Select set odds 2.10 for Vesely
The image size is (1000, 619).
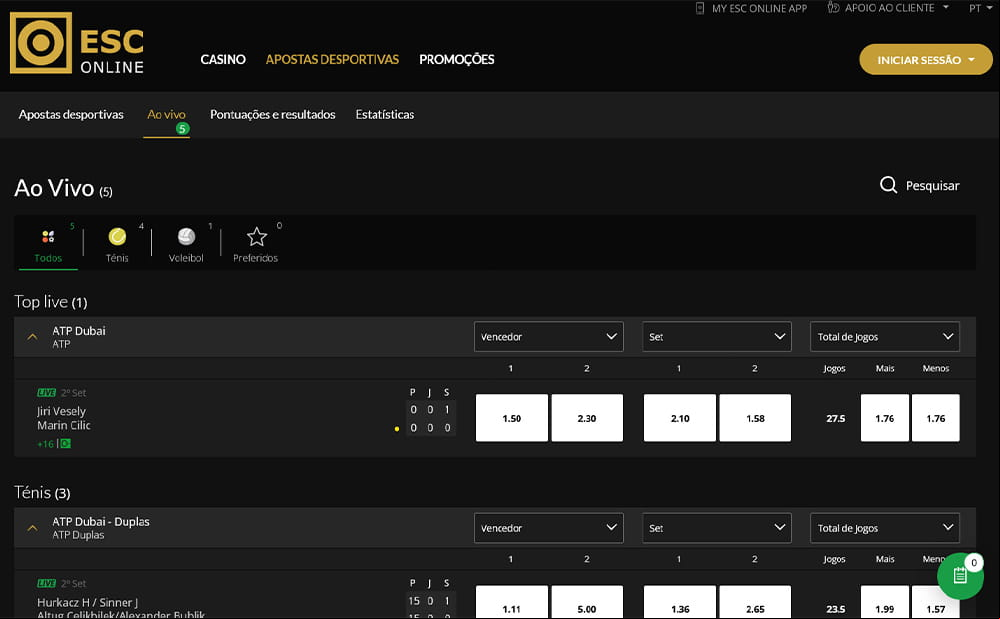[x=680, y=418]
